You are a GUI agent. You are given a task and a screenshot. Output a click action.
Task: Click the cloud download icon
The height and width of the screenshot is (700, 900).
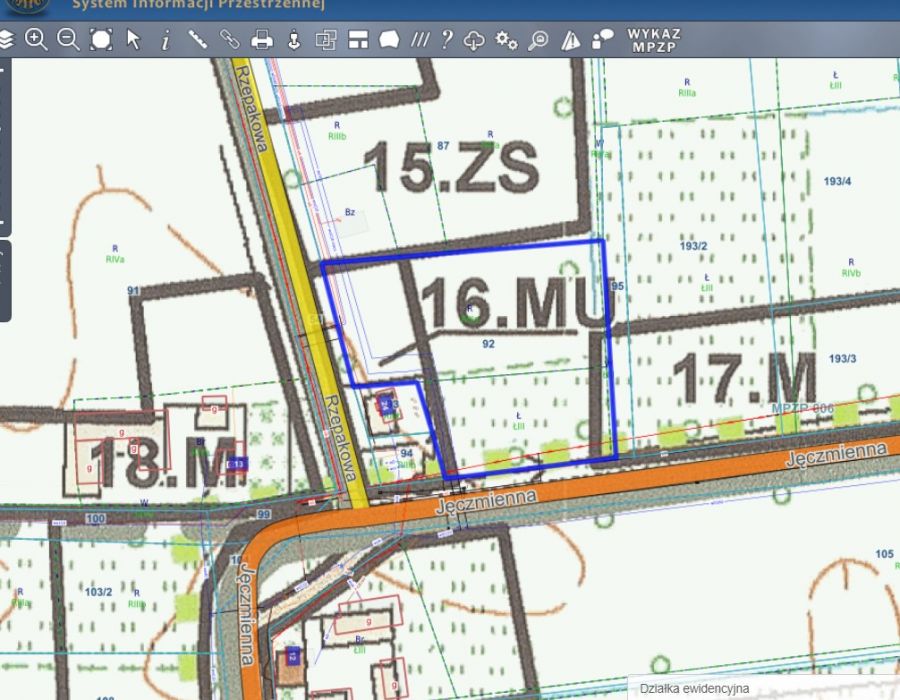coord(475,40)
